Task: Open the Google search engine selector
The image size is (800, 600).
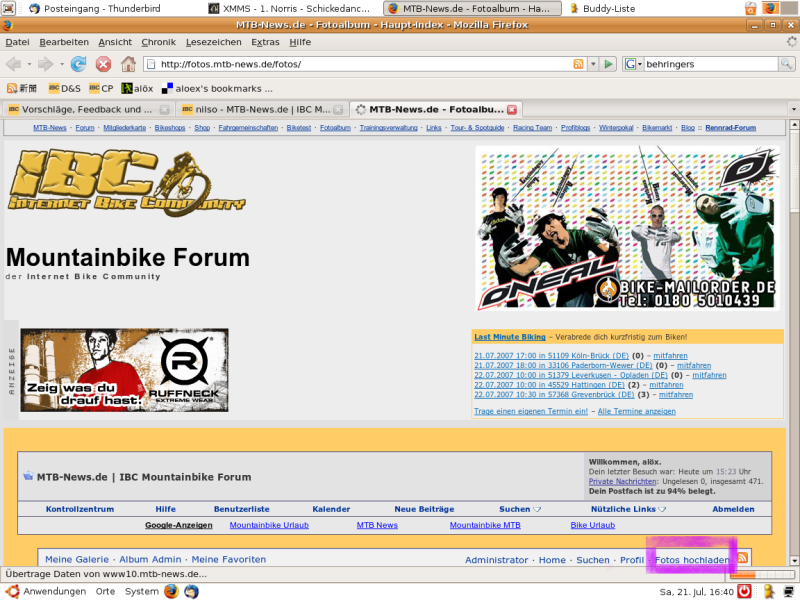Action: 633,64
